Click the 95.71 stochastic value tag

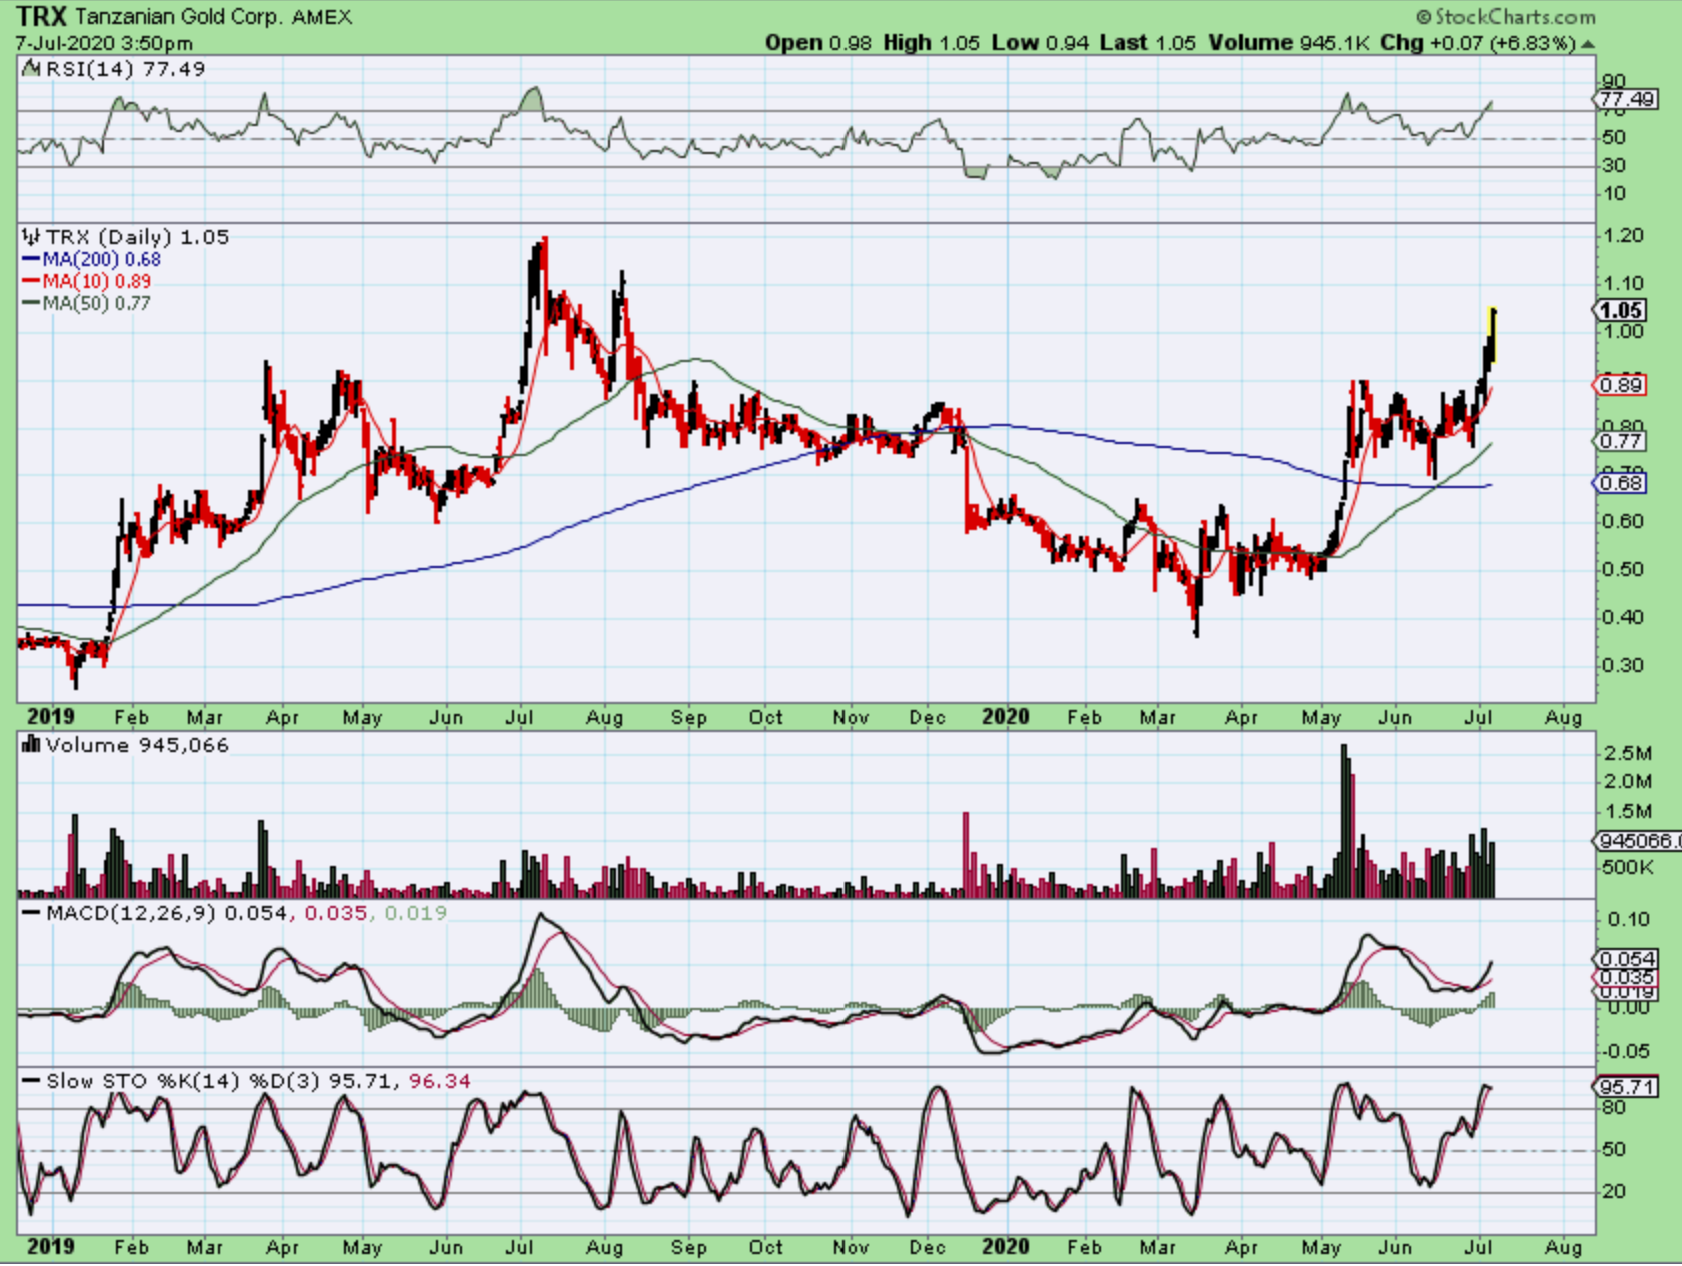pyautogui.click(x=1625, y=1087)
